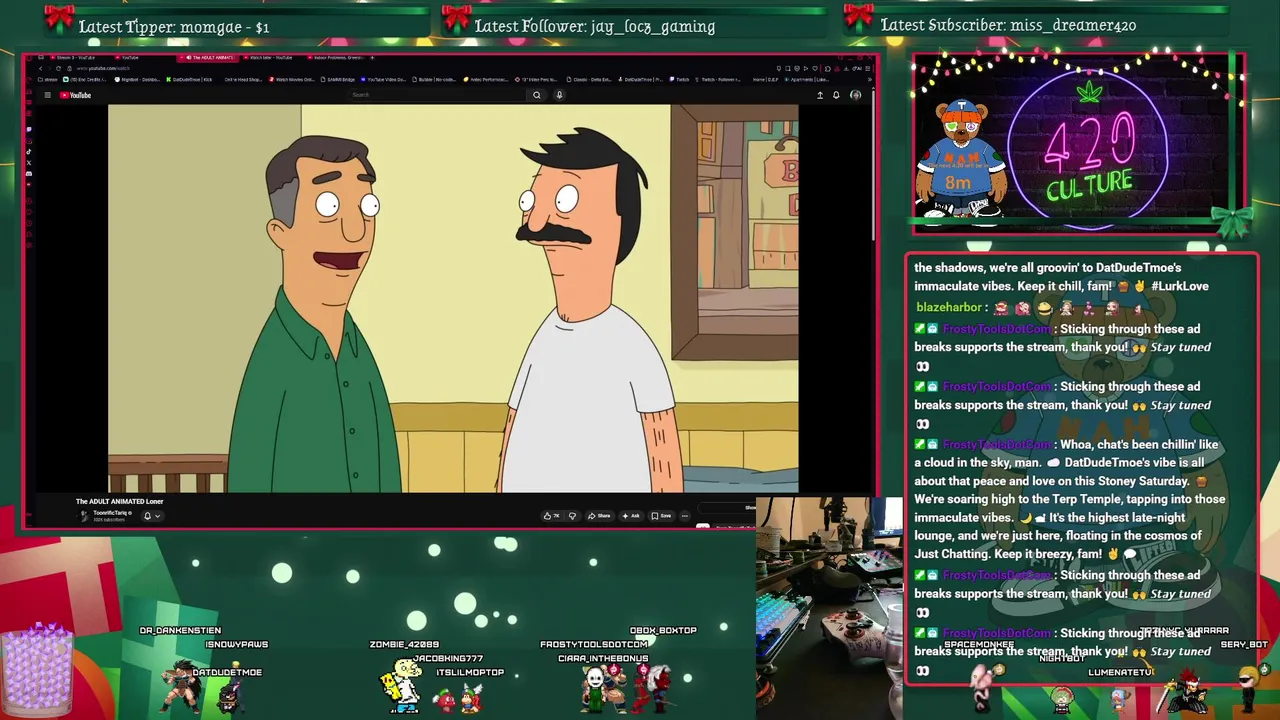This screenshot has width=1280, height=720.
Task: Open the Twitch bookmark
Action: 680,79
